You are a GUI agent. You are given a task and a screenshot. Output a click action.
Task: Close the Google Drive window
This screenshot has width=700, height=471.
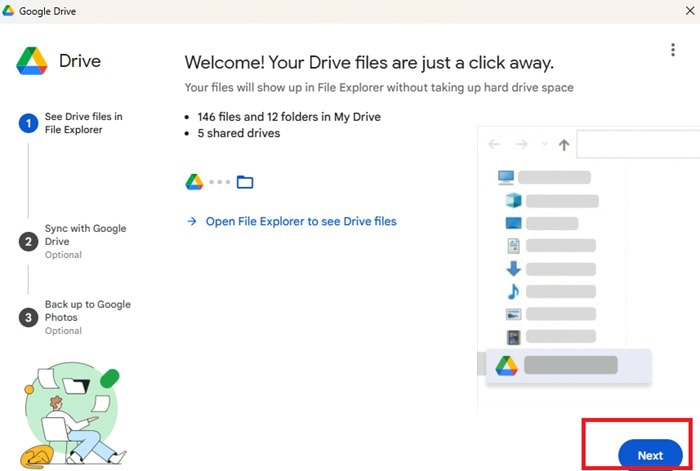tap(682, 11)
